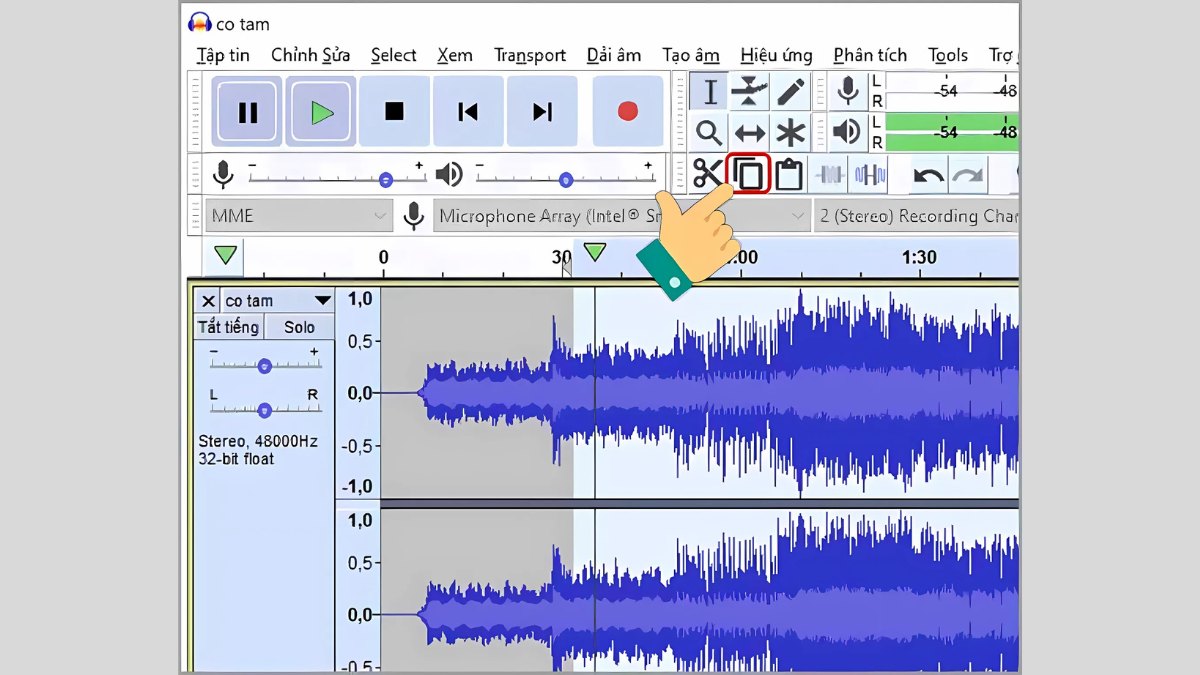This screenshot has width=1200, height=675.
Task: Copy selection with the Copy icon
Action: point(749,175)
